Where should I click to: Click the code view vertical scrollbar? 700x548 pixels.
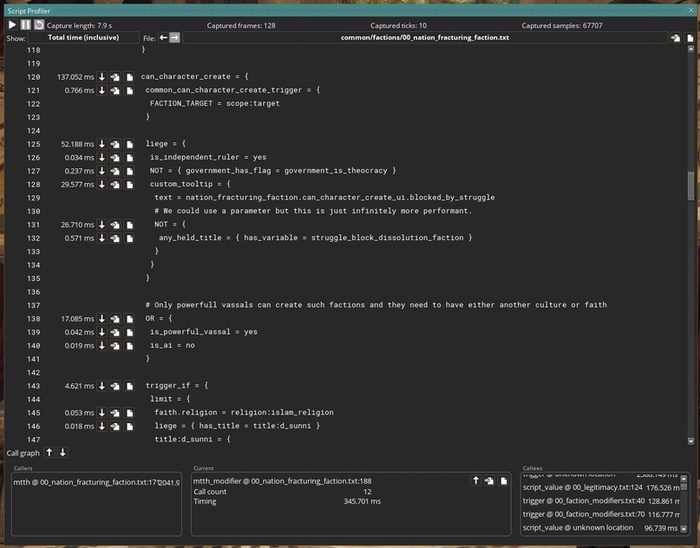coord(690,185)
